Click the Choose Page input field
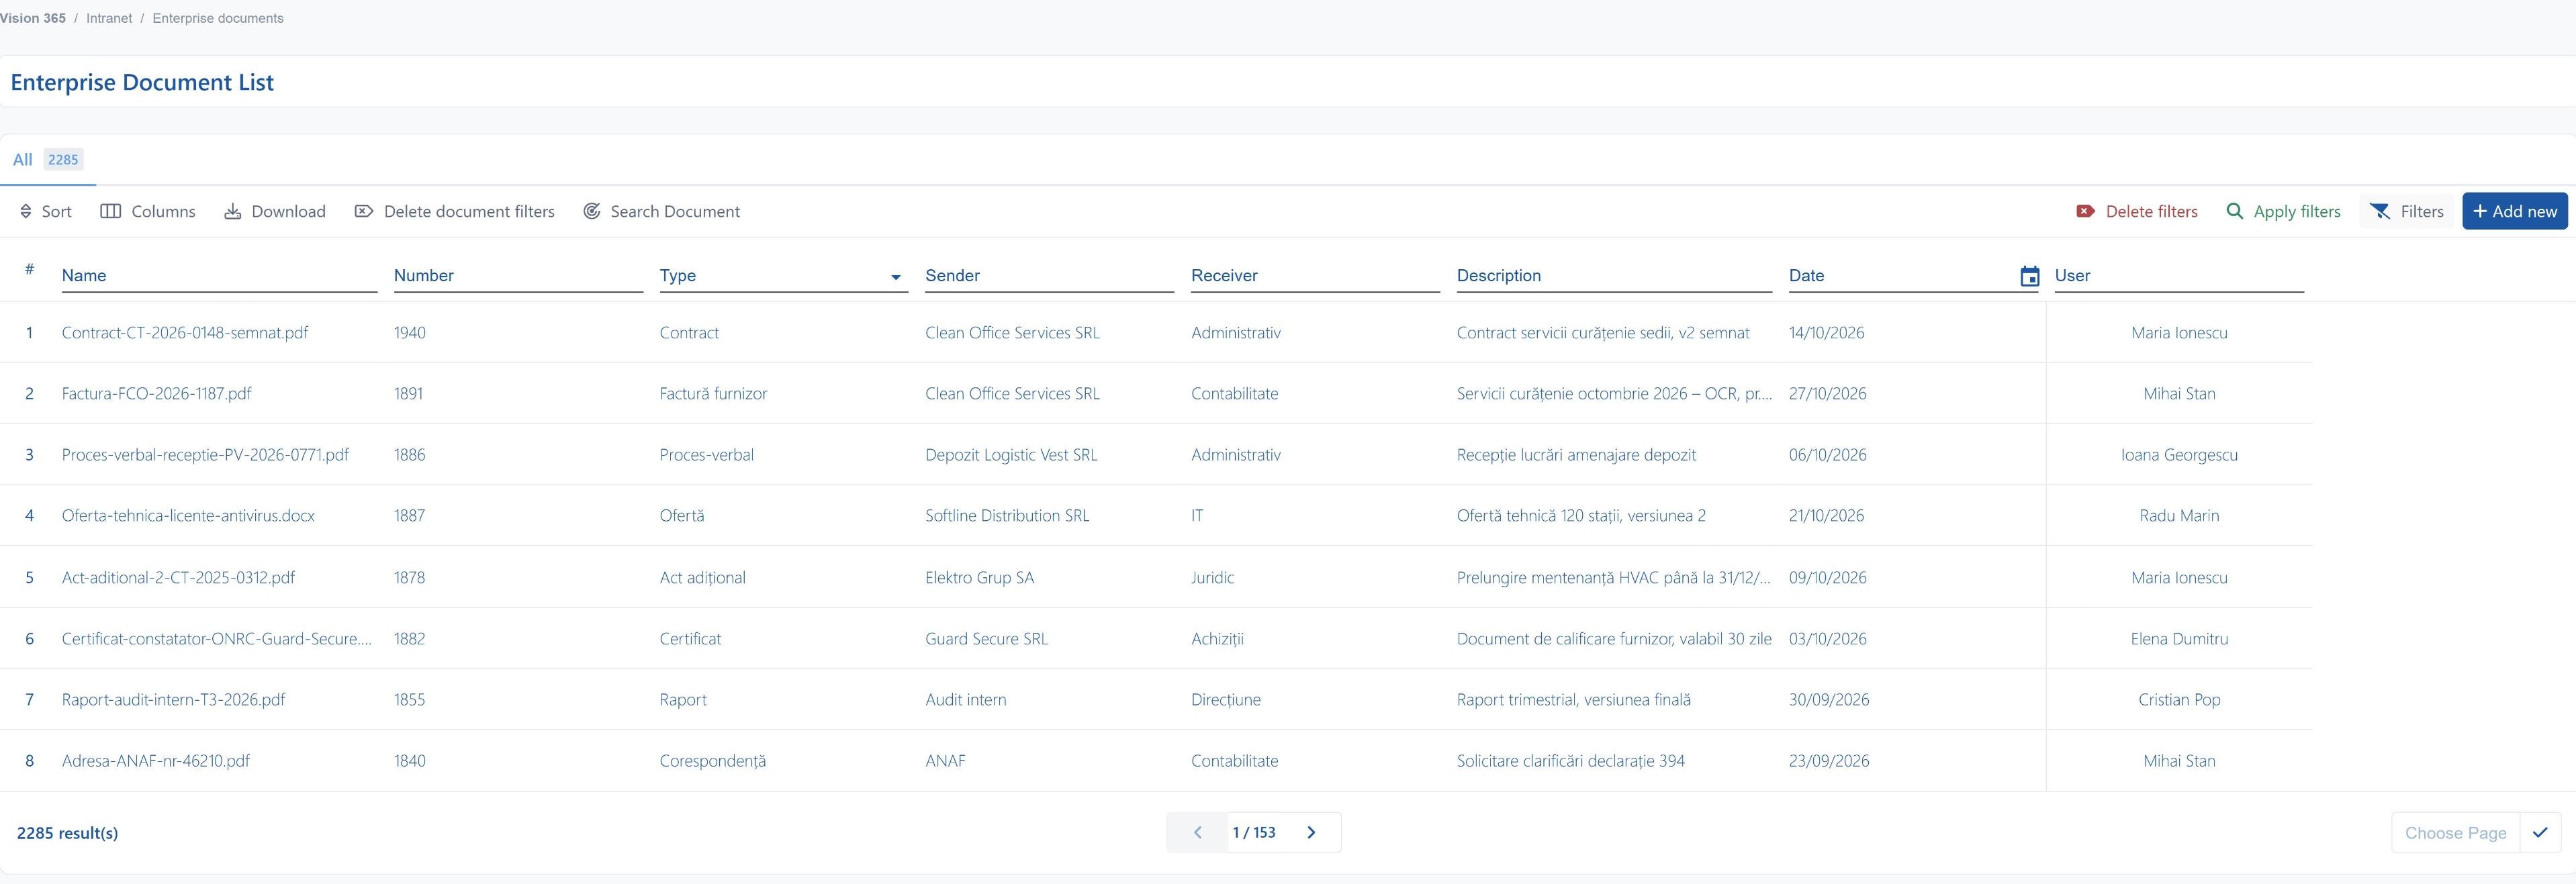 2455,833
